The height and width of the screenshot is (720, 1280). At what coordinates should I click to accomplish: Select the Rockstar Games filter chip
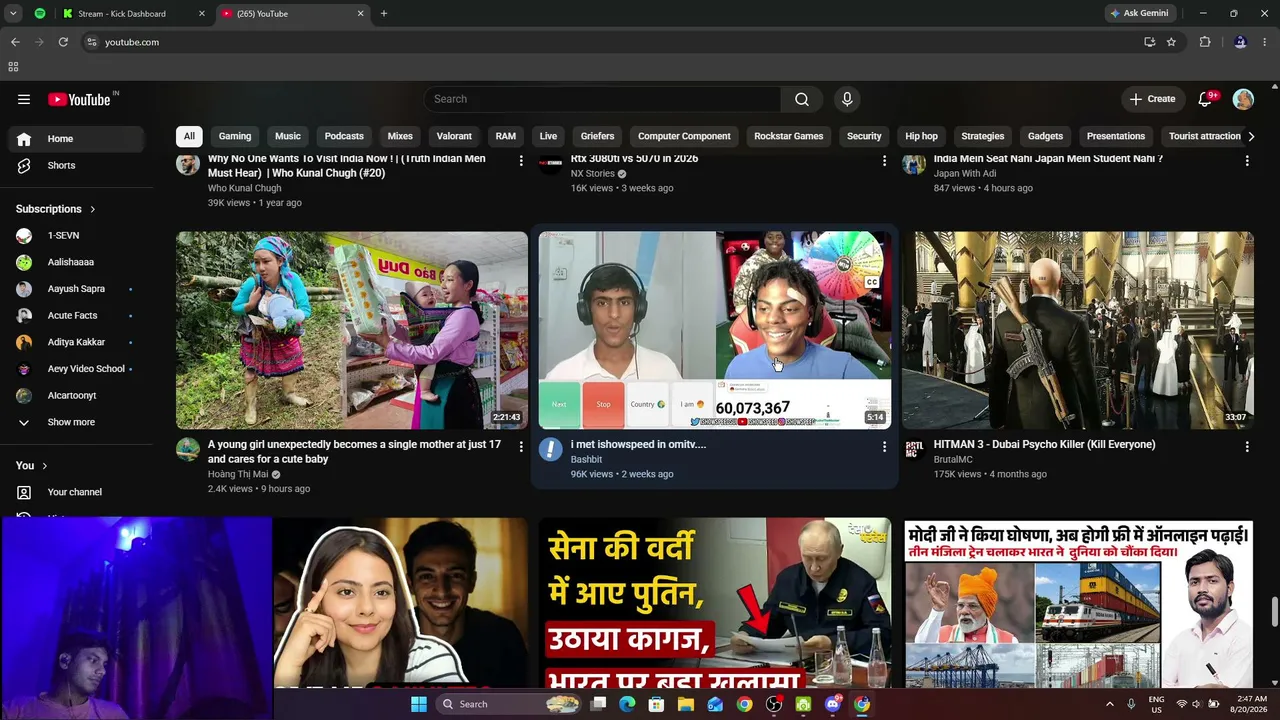[789, 136]
